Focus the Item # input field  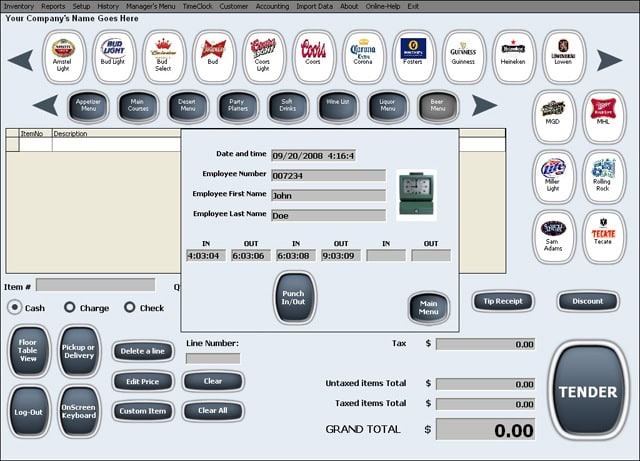click(96, 285)
